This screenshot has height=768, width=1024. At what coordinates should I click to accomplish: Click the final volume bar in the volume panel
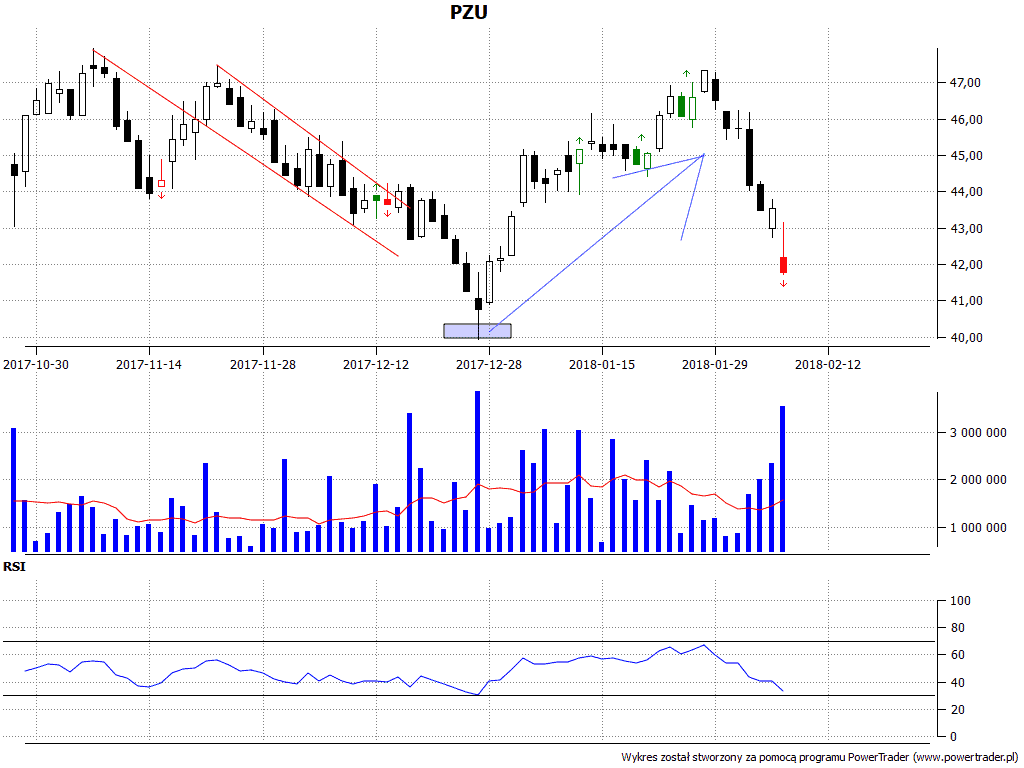782,479
